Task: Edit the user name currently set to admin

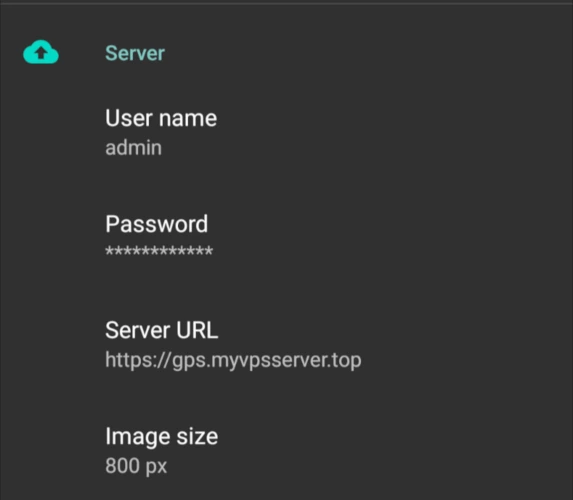Action: 286,132
